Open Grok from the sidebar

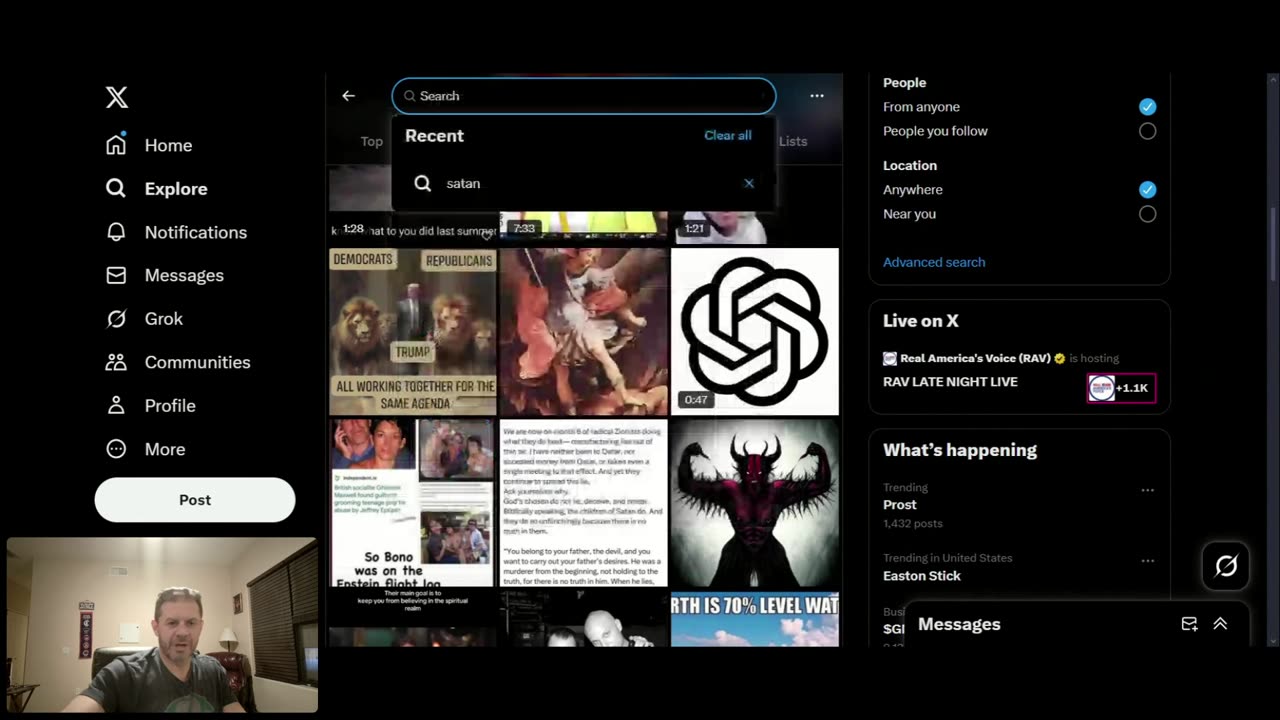[145, 319]
